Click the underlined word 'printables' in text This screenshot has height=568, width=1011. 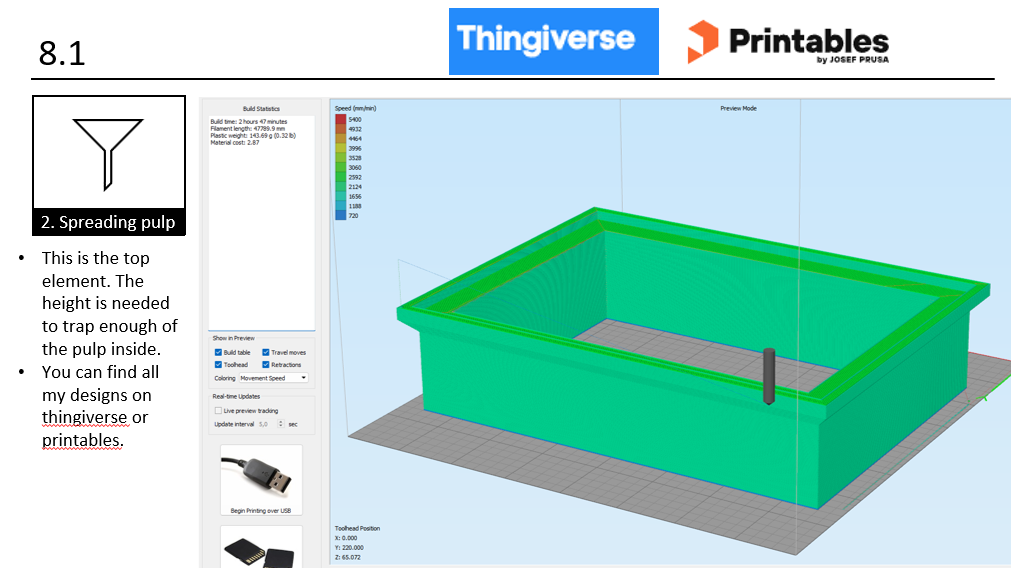tap(81, 440)
